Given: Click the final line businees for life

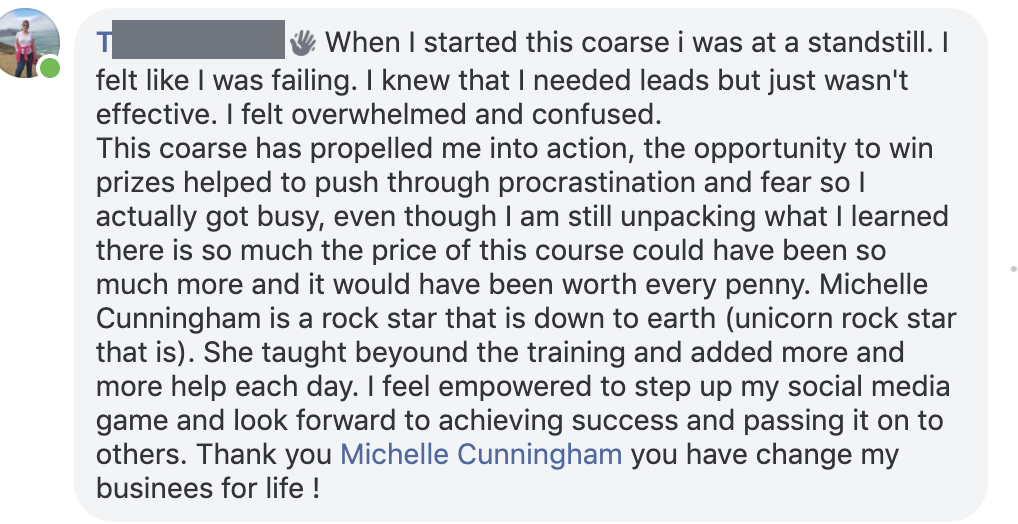Looking at the screenshot, I should tap(208, 488).
